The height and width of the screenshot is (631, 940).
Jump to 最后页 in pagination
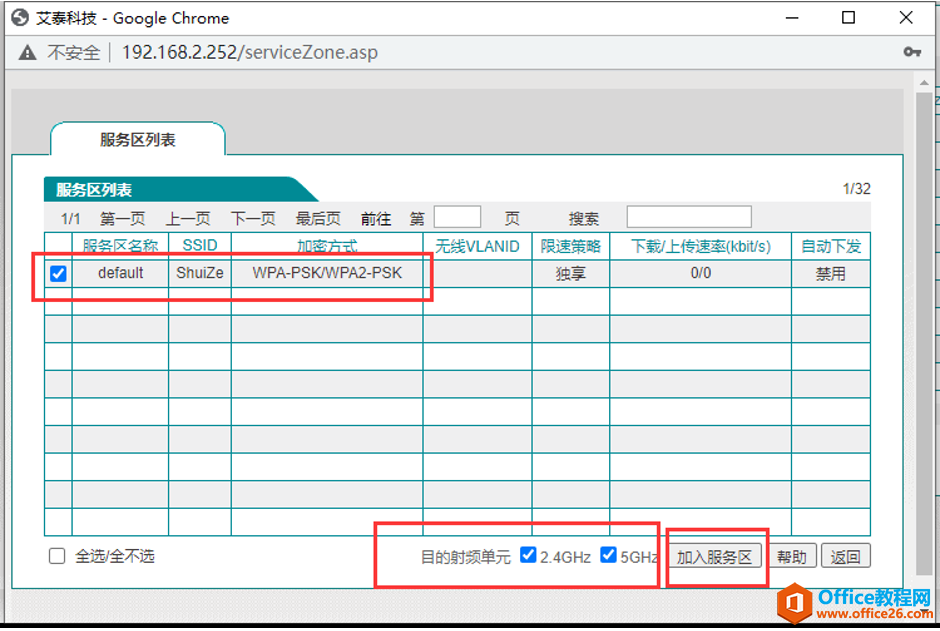tap(318, 219)
